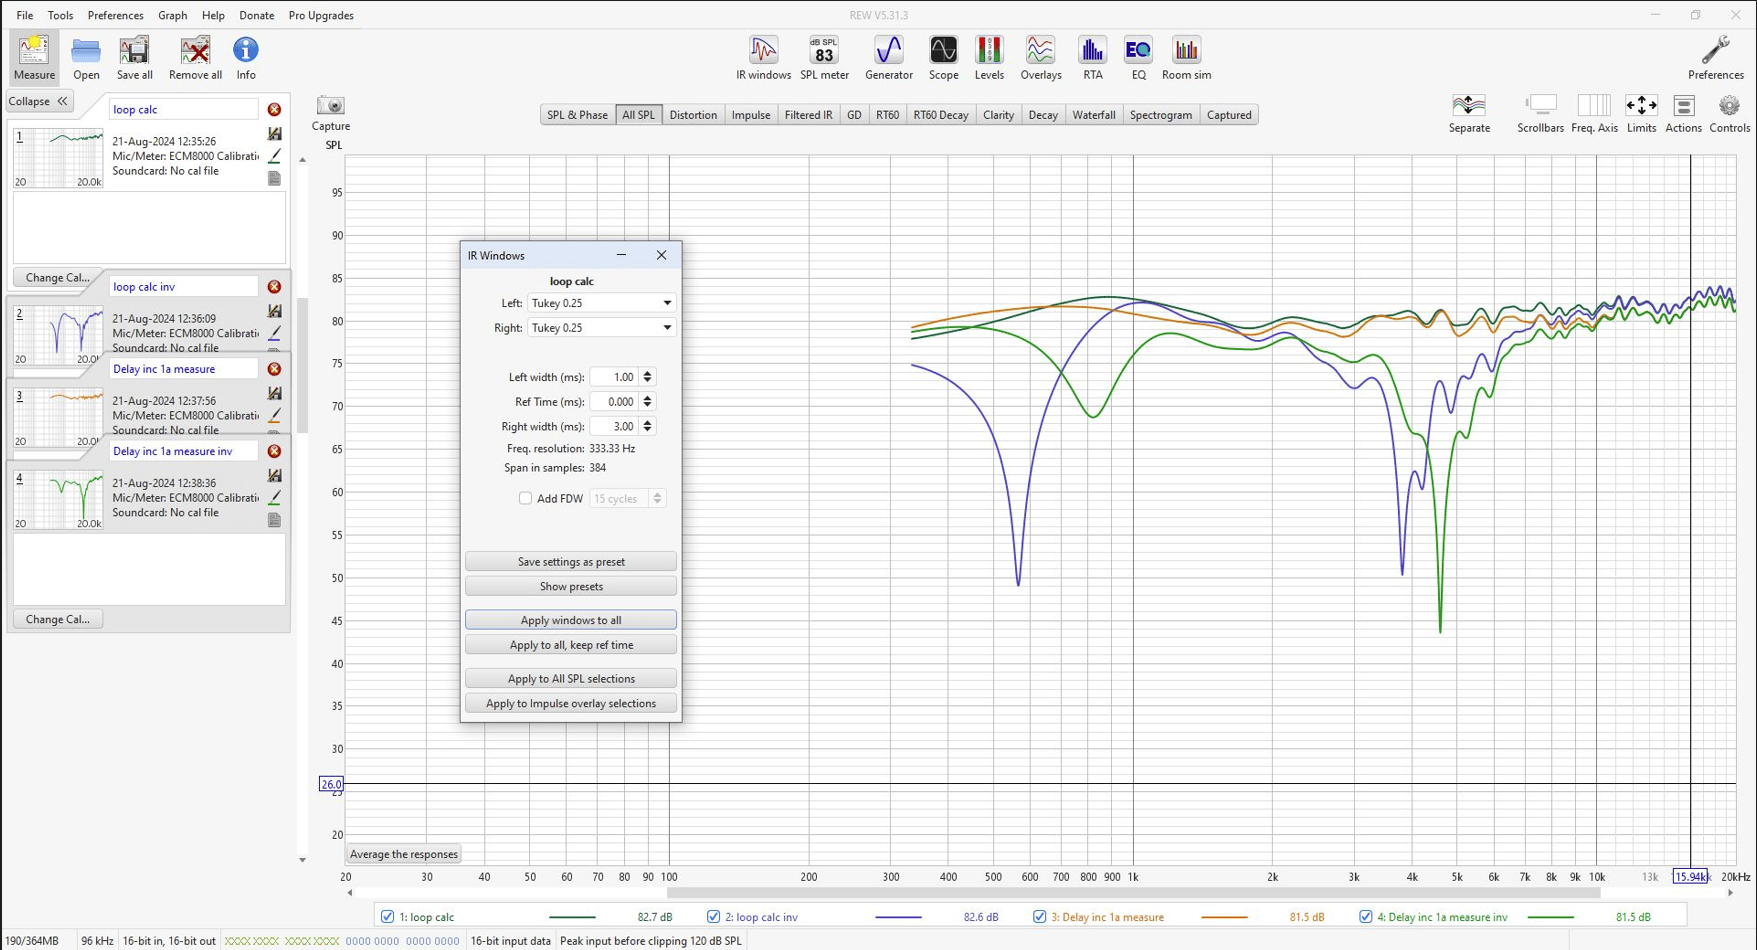Uncheck trace '4: Delay inc 1a measure inv'

1365,916
